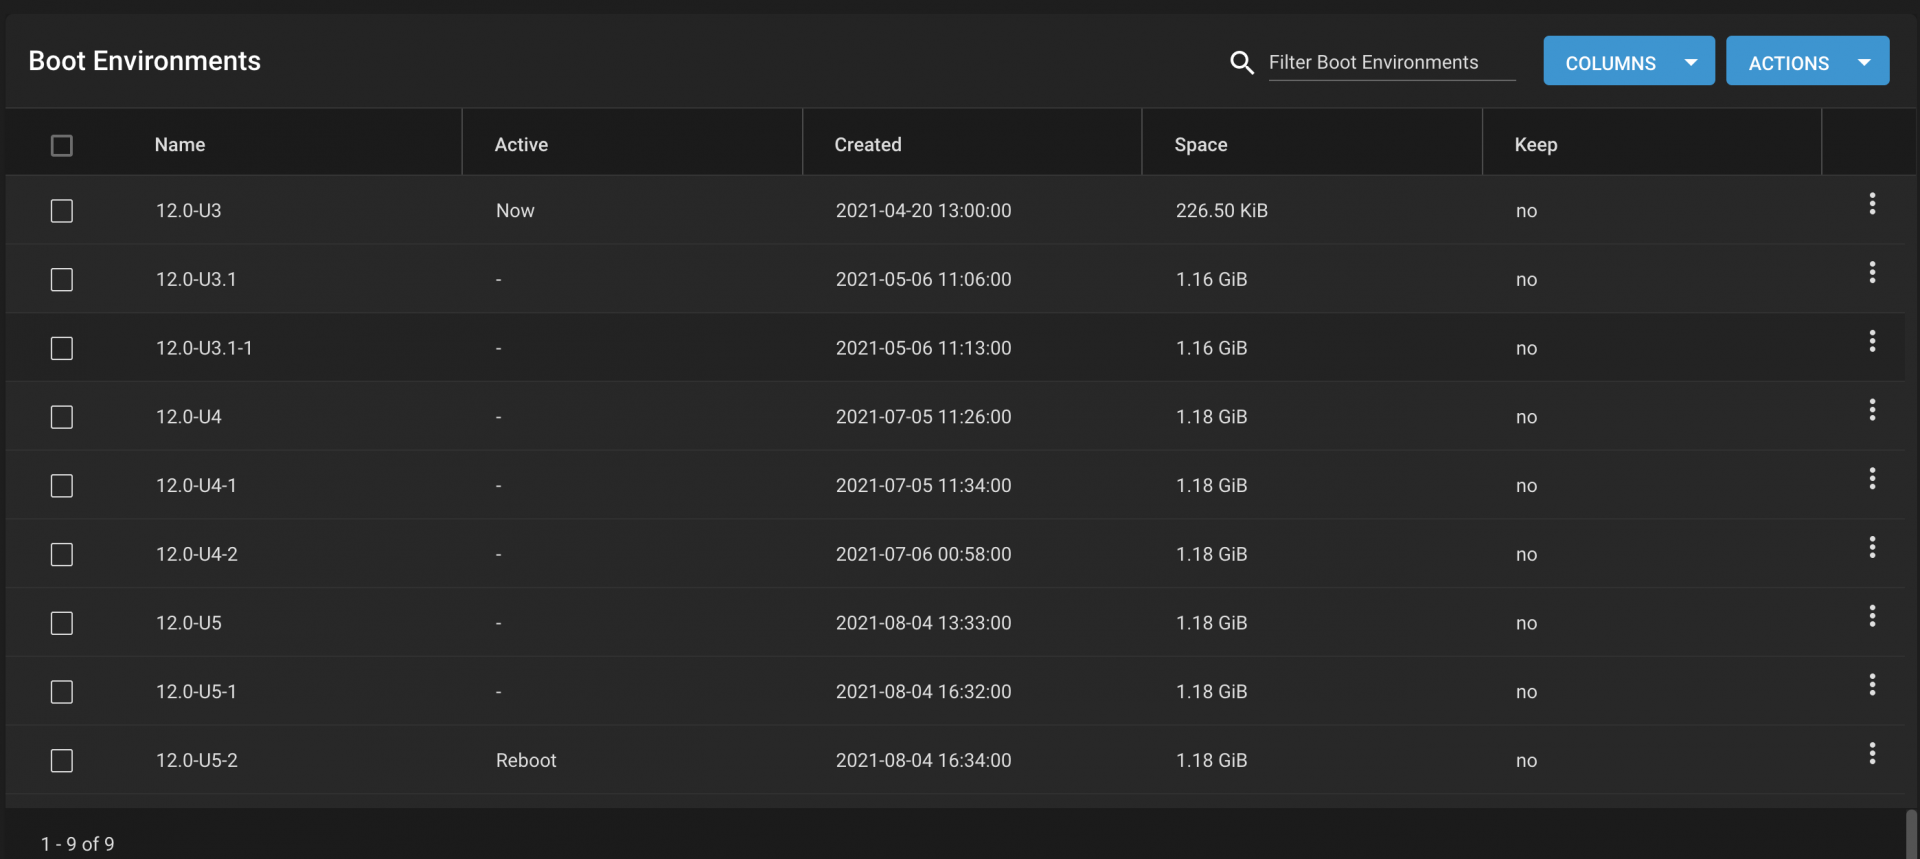The image size is (1920, 859).
Task: Click the 12.0-U4-1 name cell
Action: pyautogui.click(x=196, y=486)
